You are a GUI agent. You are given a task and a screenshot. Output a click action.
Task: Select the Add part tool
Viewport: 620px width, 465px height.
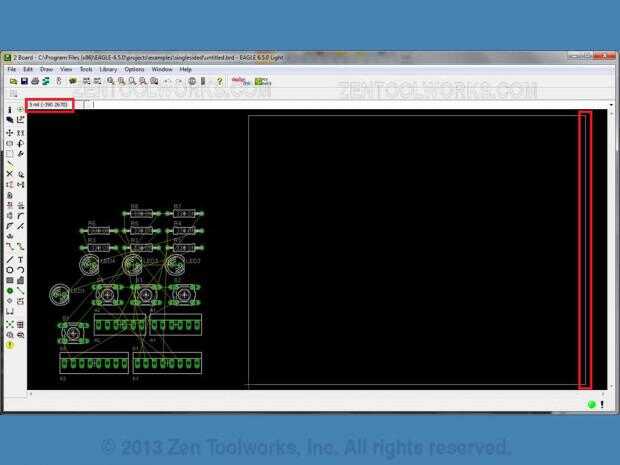[x=21, y=174]
